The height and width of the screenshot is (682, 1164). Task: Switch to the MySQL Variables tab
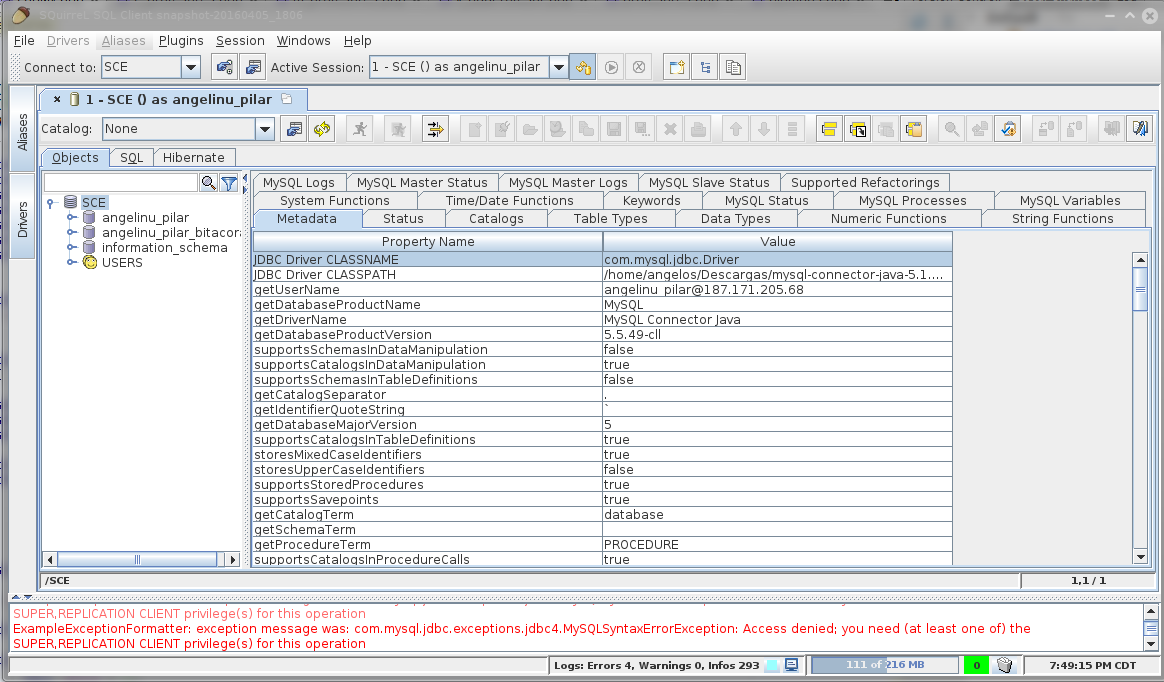[1069, 200]
